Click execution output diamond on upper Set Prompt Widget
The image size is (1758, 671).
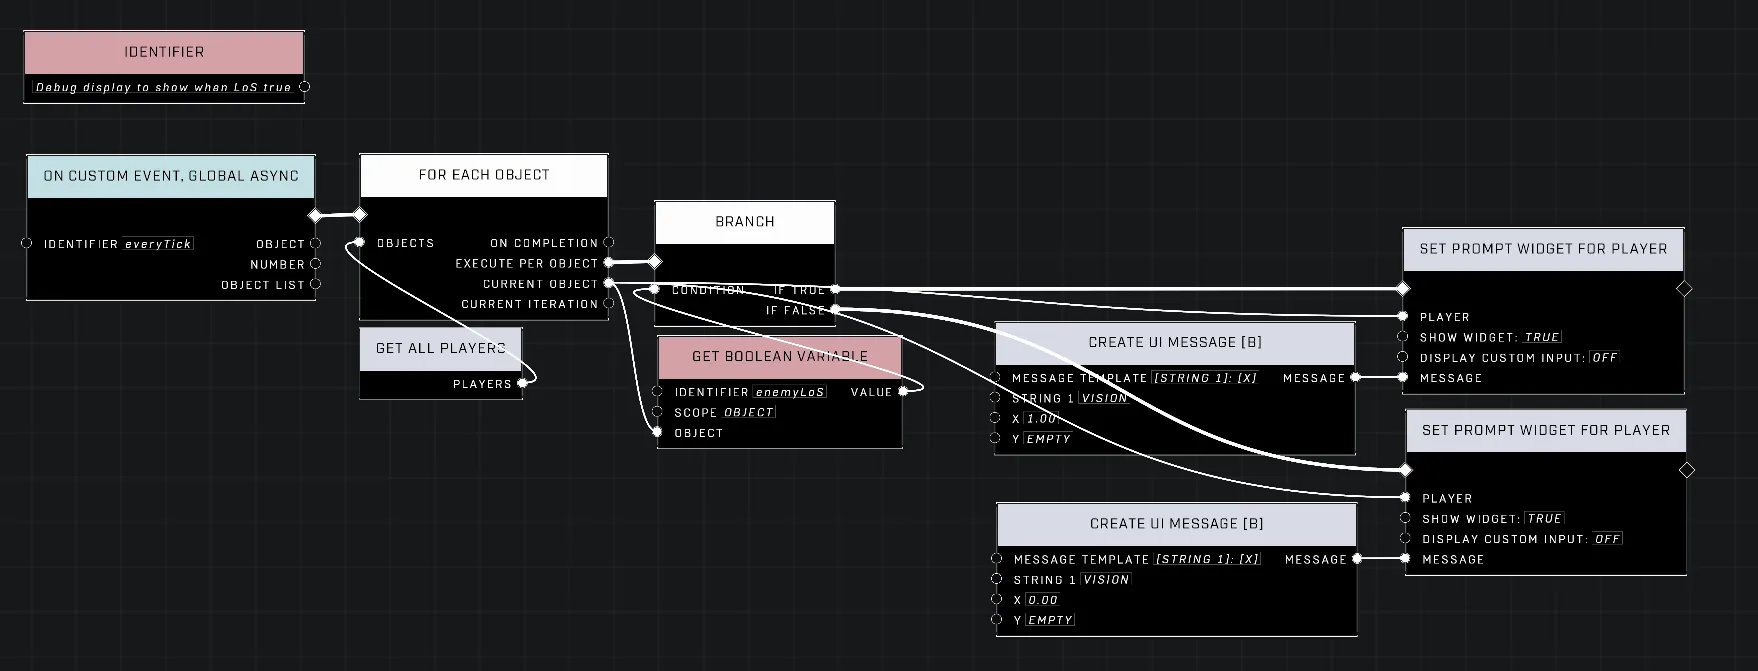coord(1684,289)
